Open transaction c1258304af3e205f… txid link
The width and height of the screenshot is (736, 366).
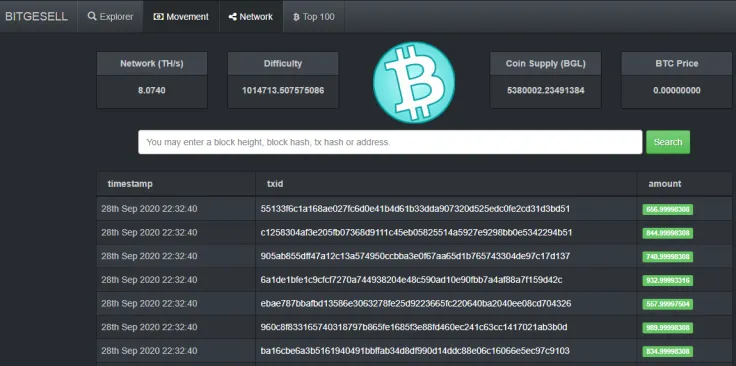(x=416, y=233)
